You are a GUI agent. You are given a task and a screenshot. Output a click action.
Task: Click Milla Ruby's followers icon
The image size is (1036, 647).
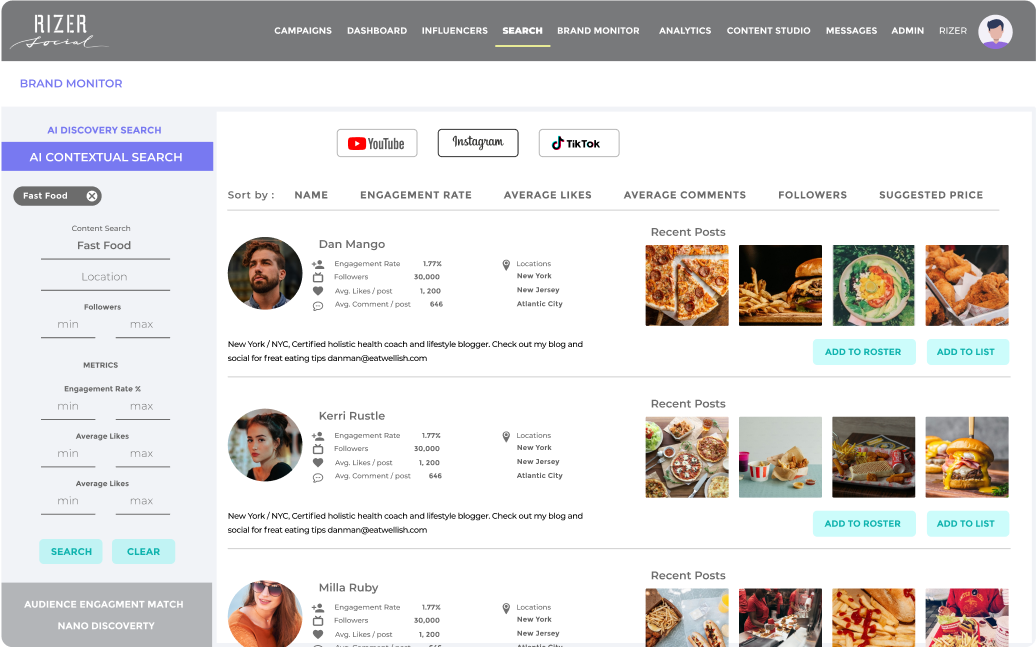[x=318, y=621]
